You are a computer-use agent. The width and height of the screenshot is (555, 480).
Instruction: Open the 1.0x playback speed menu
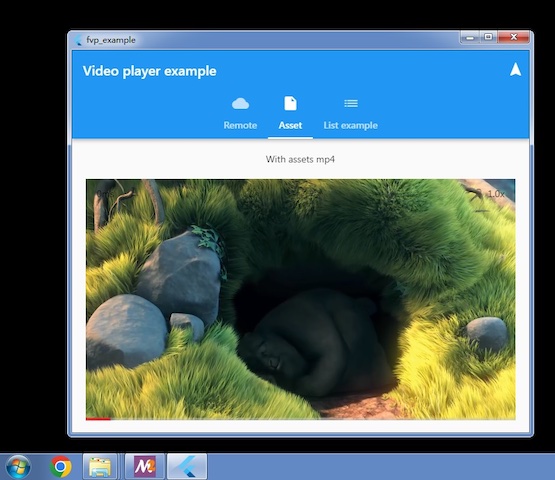click(x=496, y=194)
